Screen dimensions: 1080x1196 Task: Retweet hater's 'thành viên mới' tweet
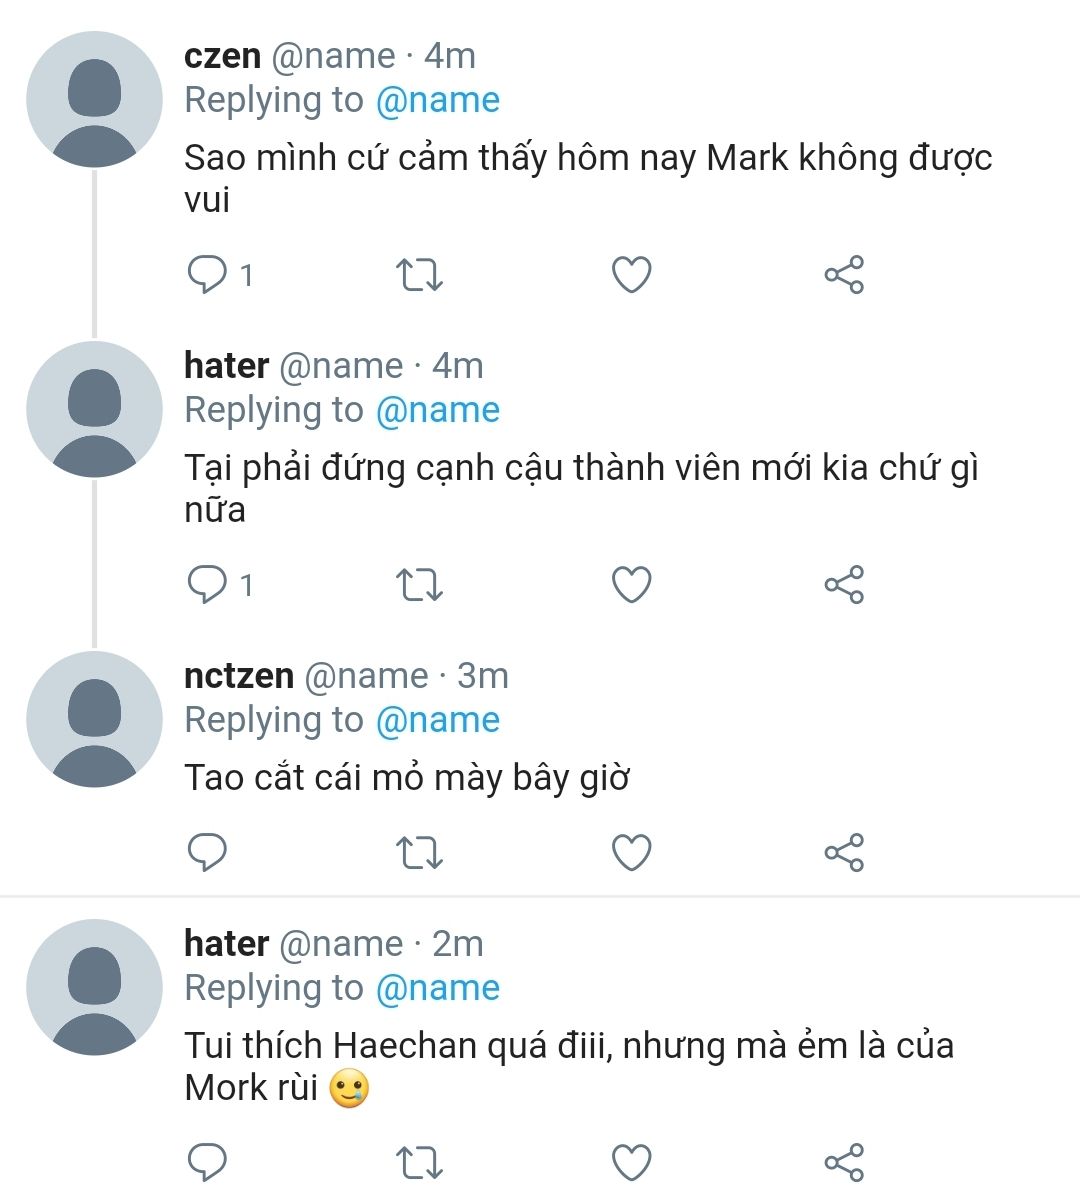[x=419, y=584]
